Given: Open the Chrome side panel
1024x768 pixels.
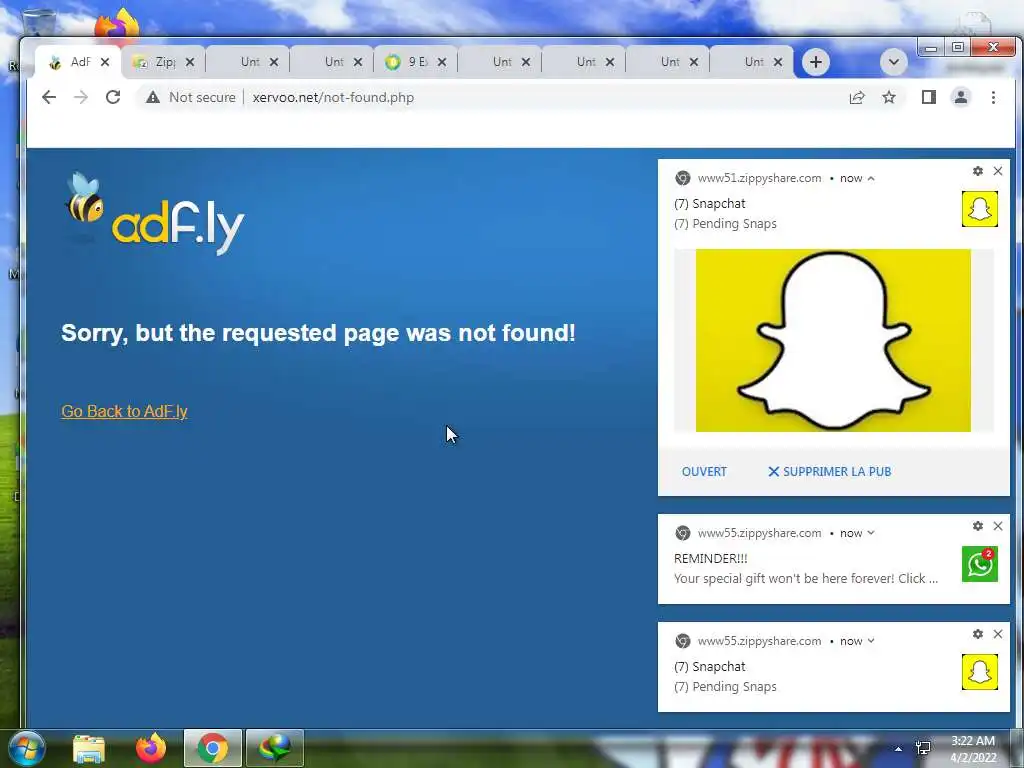Looking at the screenshot, I should point(929,97).
